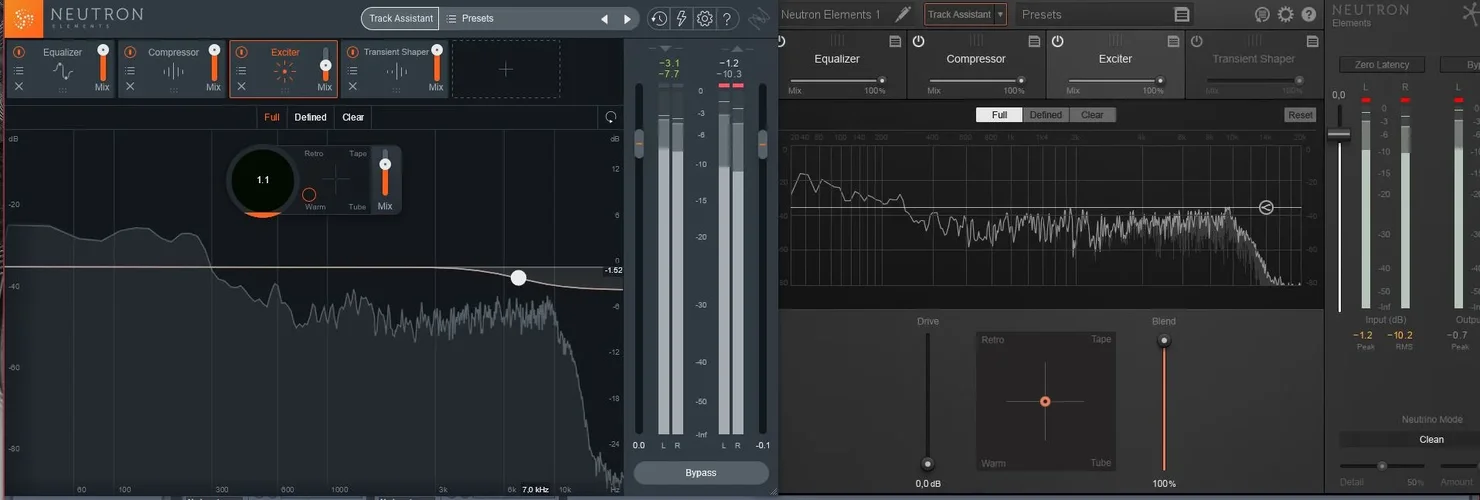Click the Reset button above right spectrum
This screenshot has width=1480, height=500.
coord(1300,115)
